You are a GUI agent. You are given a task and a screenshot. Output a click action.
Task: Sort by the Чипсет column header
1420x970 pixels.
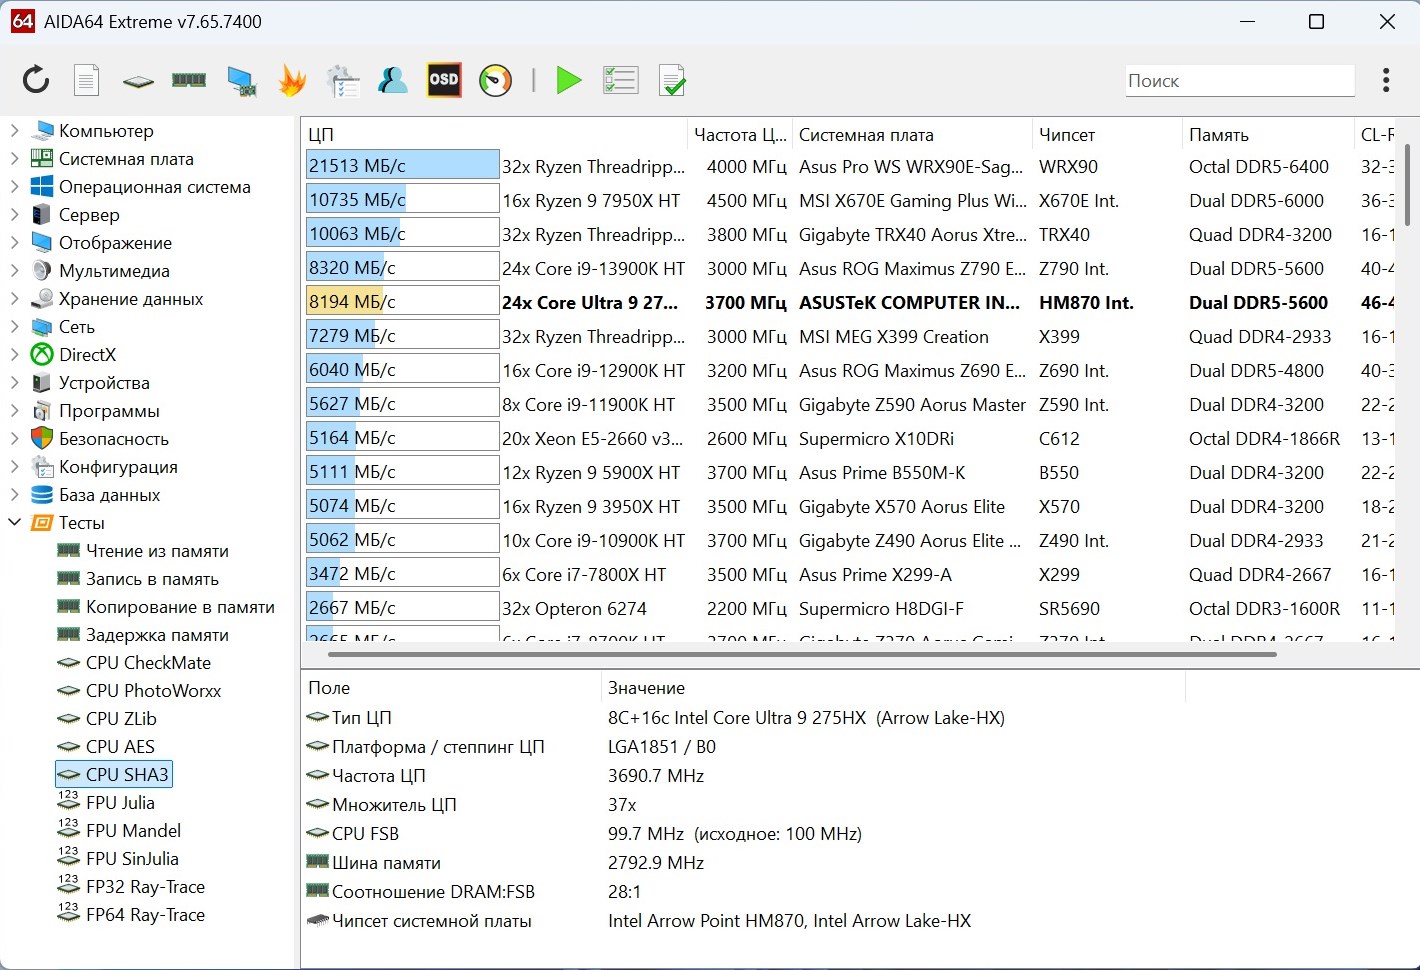point(1066,135)
